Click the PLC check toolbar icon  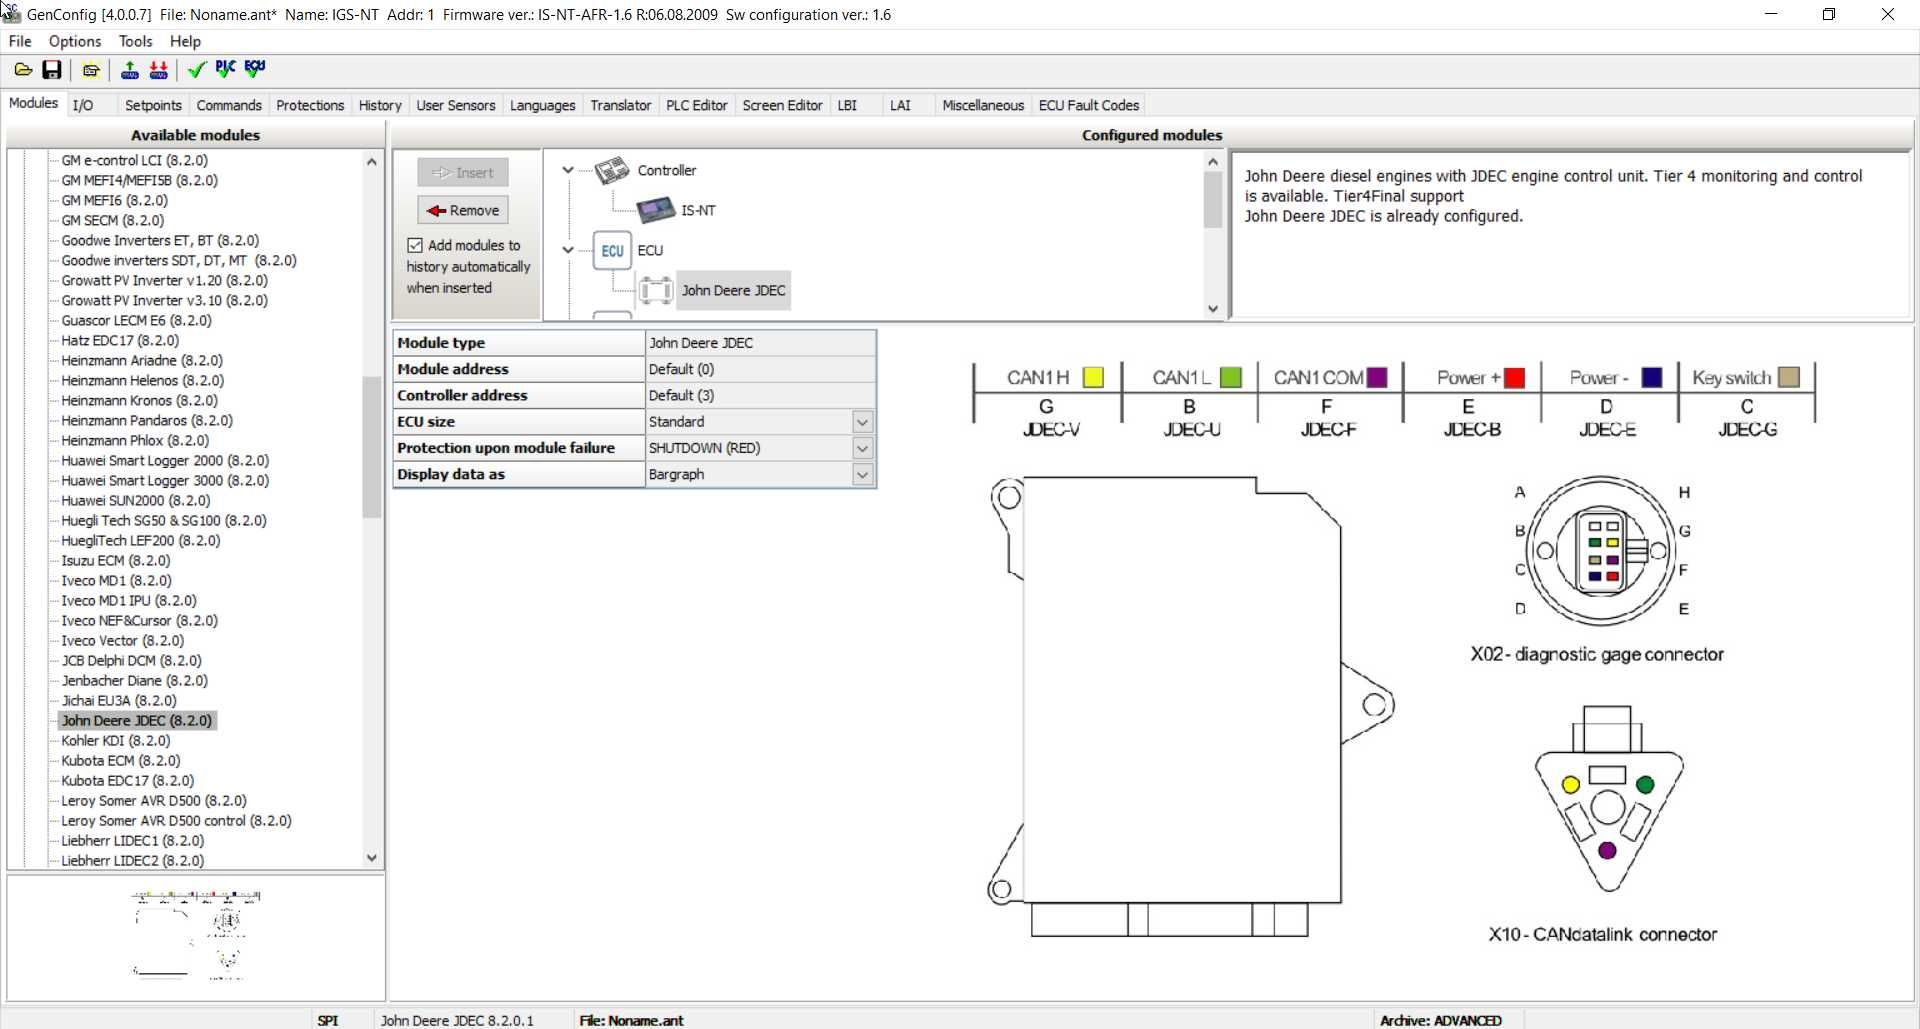pos(226,69)
